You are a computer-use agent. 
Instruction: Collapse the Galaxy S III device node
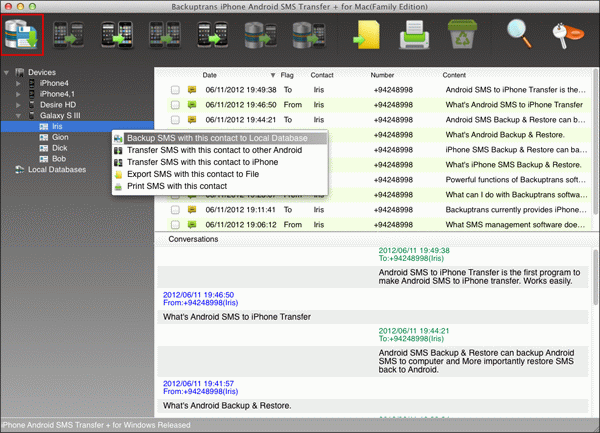[x=18, y=116]
